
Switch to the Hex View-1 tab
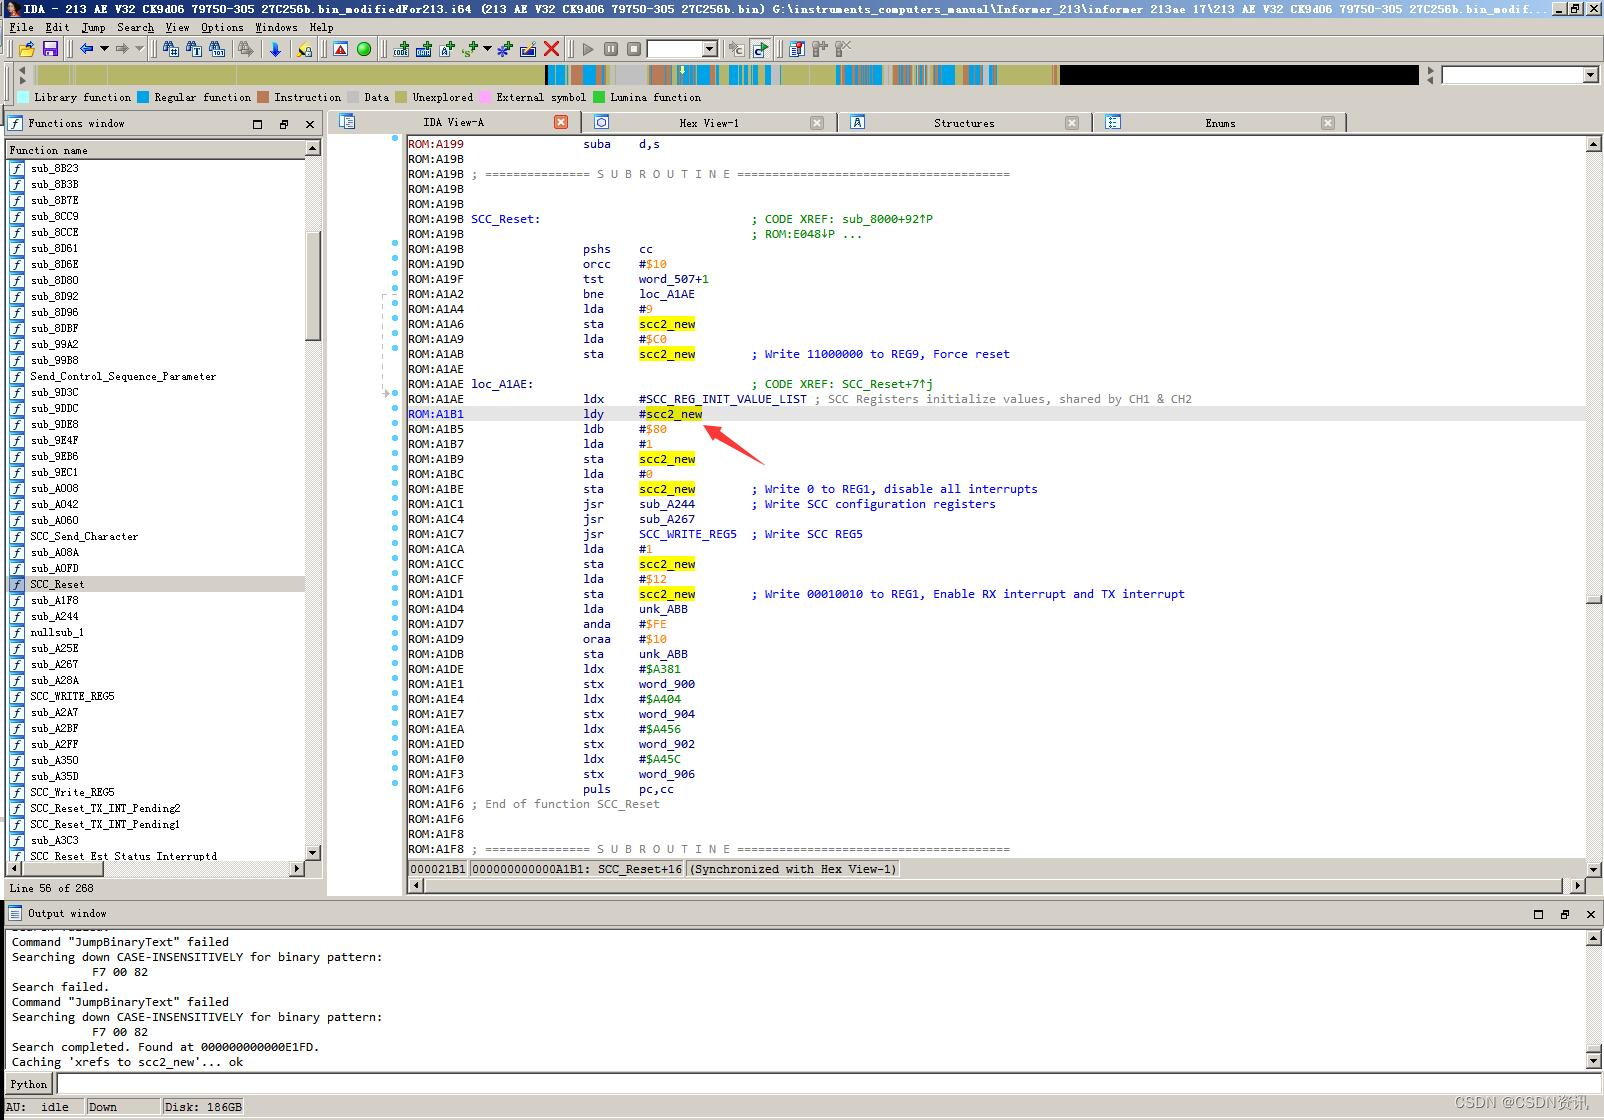pyautogui.click(x=708, y=123)
